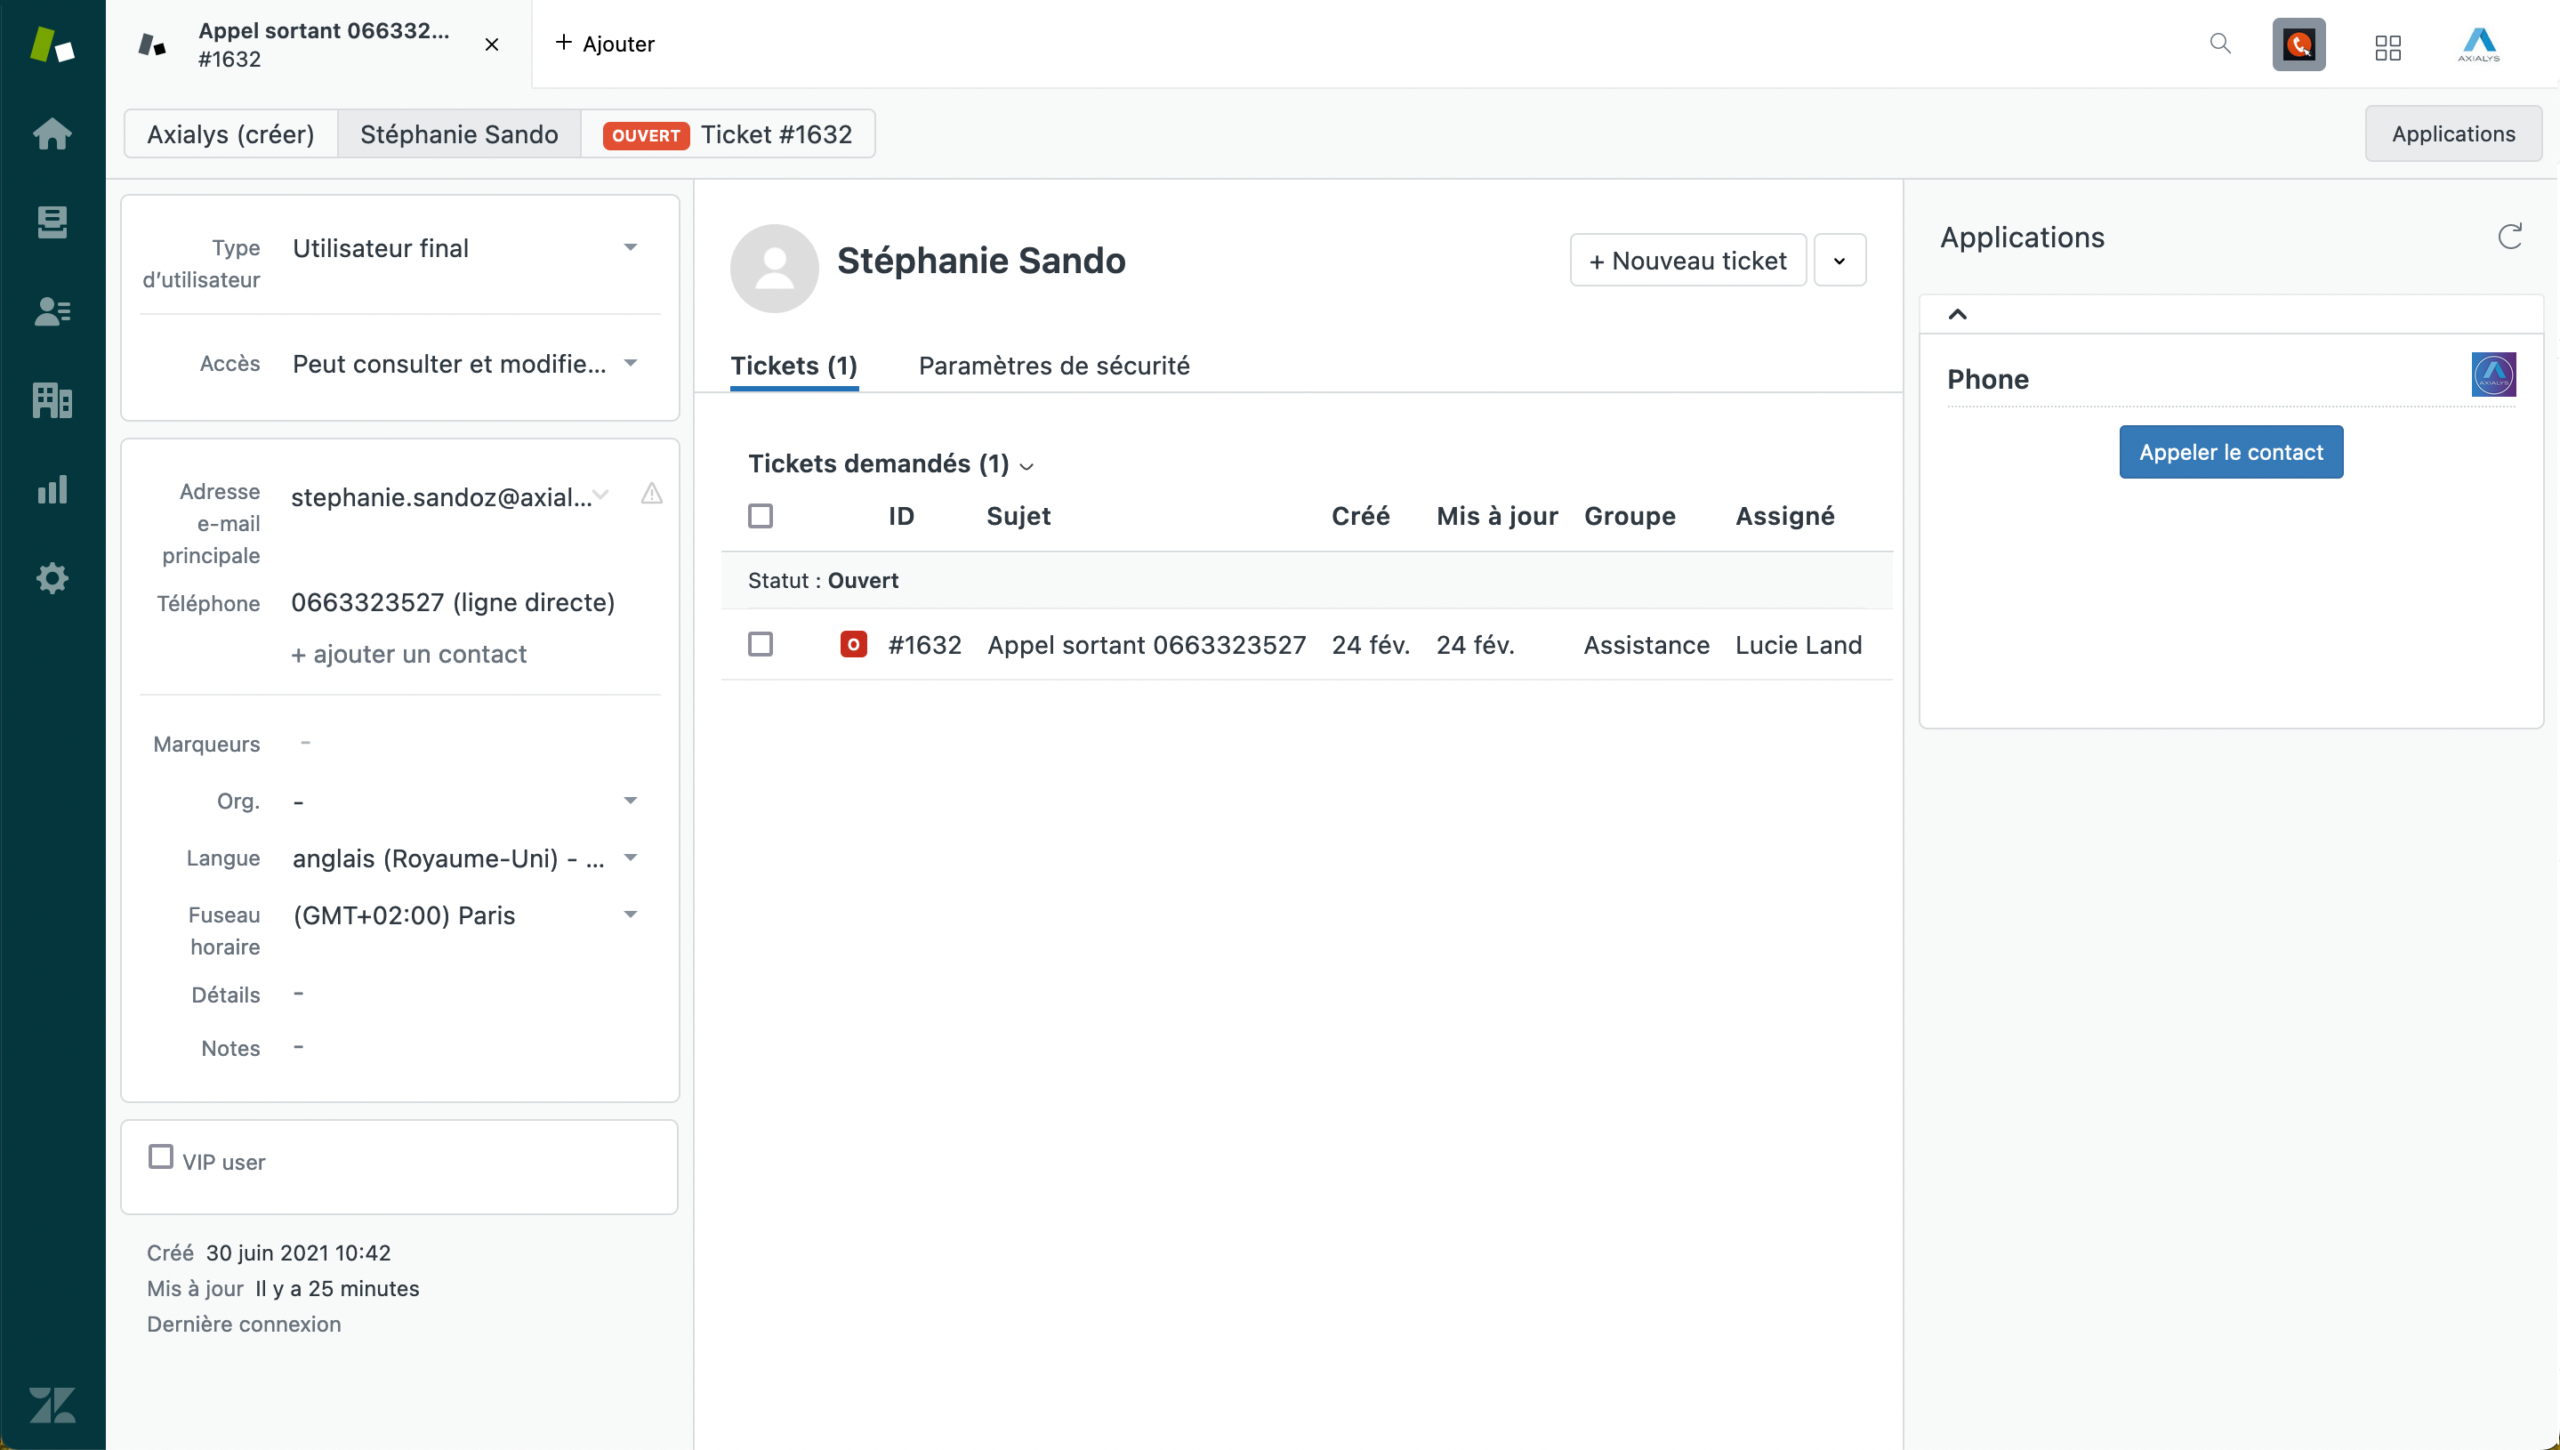This screenshot has width=2560, height=1450.
Task: Open the Type d'utilisateur dropdown
Action: tap(464, 248)
